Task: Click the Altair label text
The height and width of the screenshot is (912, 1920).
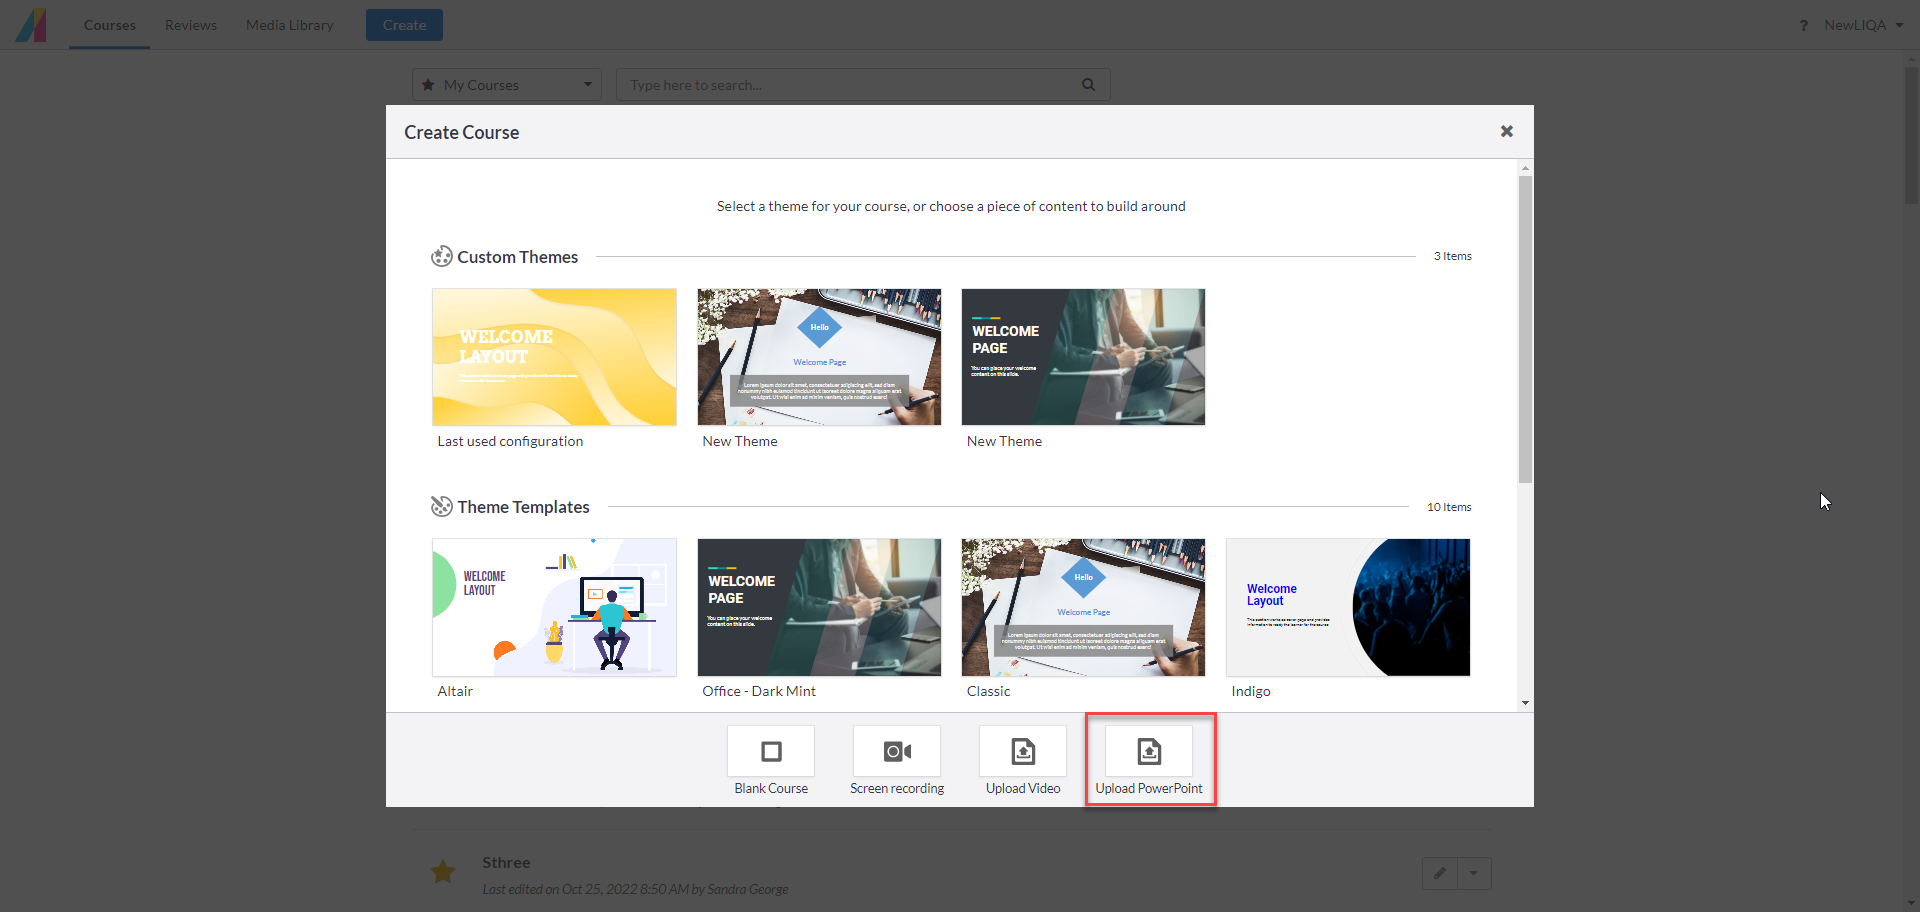Action: pos(455,691)
